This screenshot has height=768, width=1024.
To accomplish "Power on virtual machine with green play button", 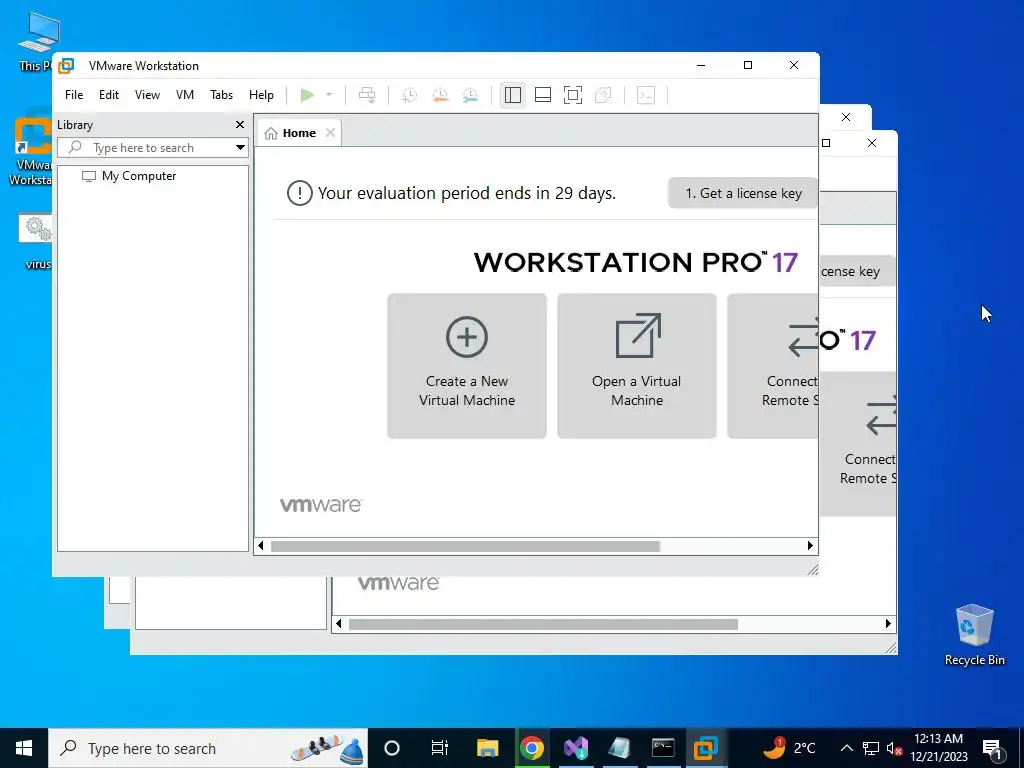I will [307, 95].
